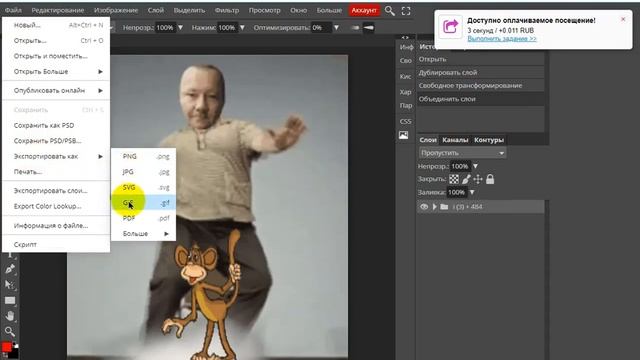The image size is (640, 360).
Task: Select Объединить слои history state
Action: point(480,99)
